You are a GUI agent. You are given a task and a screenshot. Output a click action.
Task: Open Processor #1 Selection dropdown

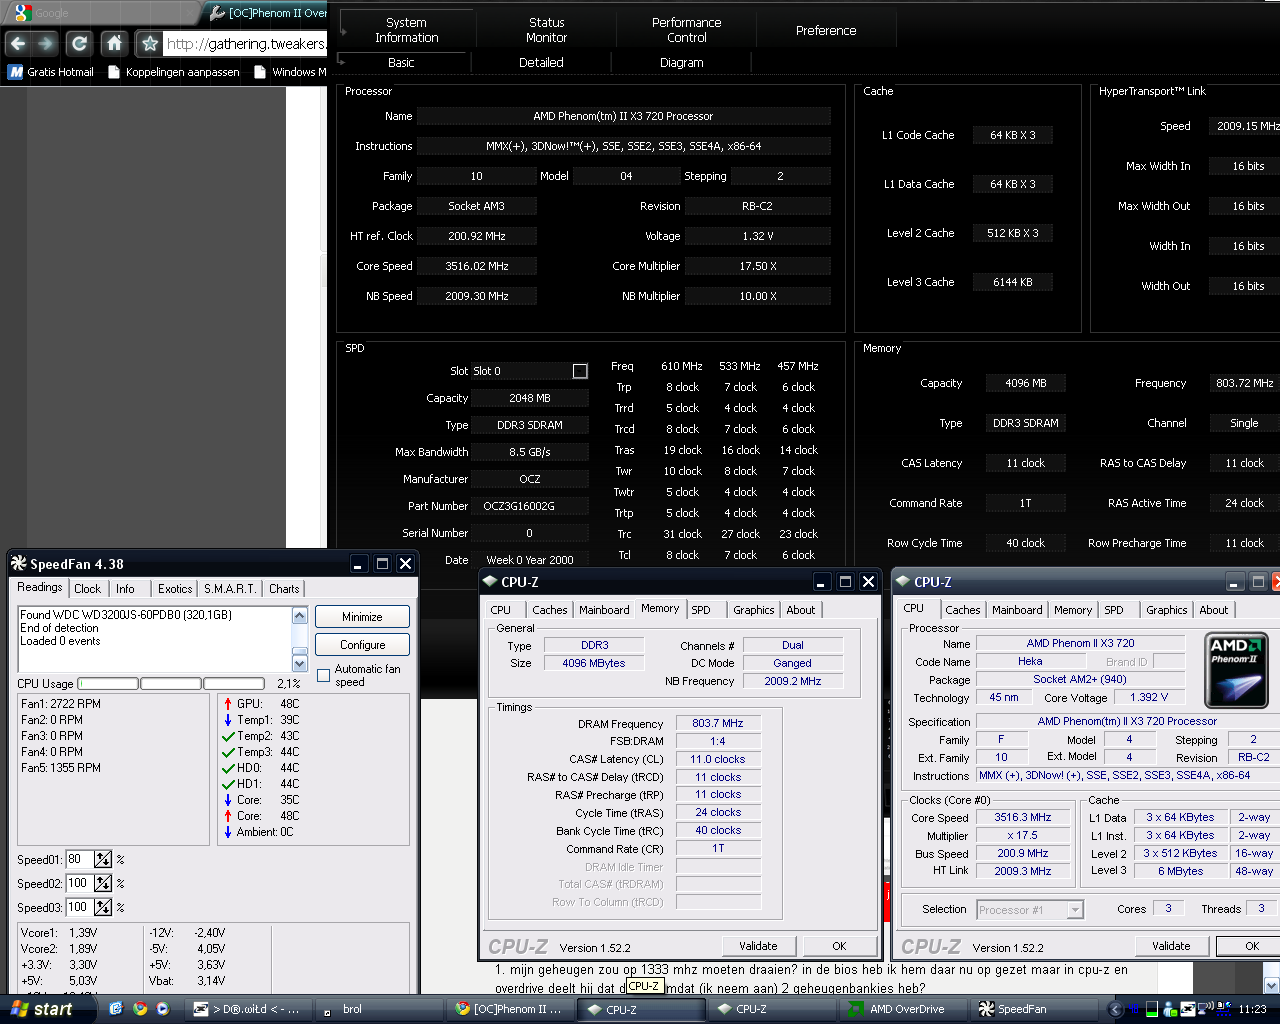point(1030,910)
